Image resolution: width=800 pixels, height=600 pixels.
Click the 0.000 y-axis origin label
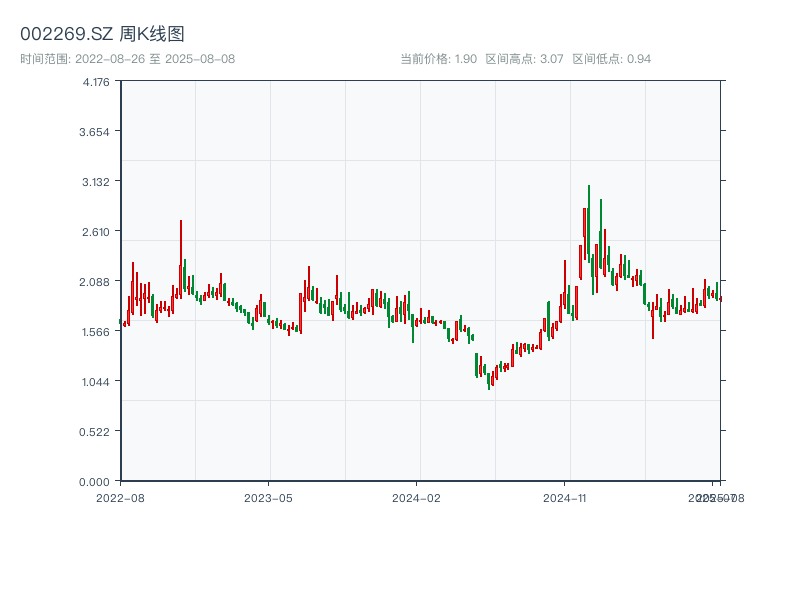pyautogui.click(x=96, y=481)
